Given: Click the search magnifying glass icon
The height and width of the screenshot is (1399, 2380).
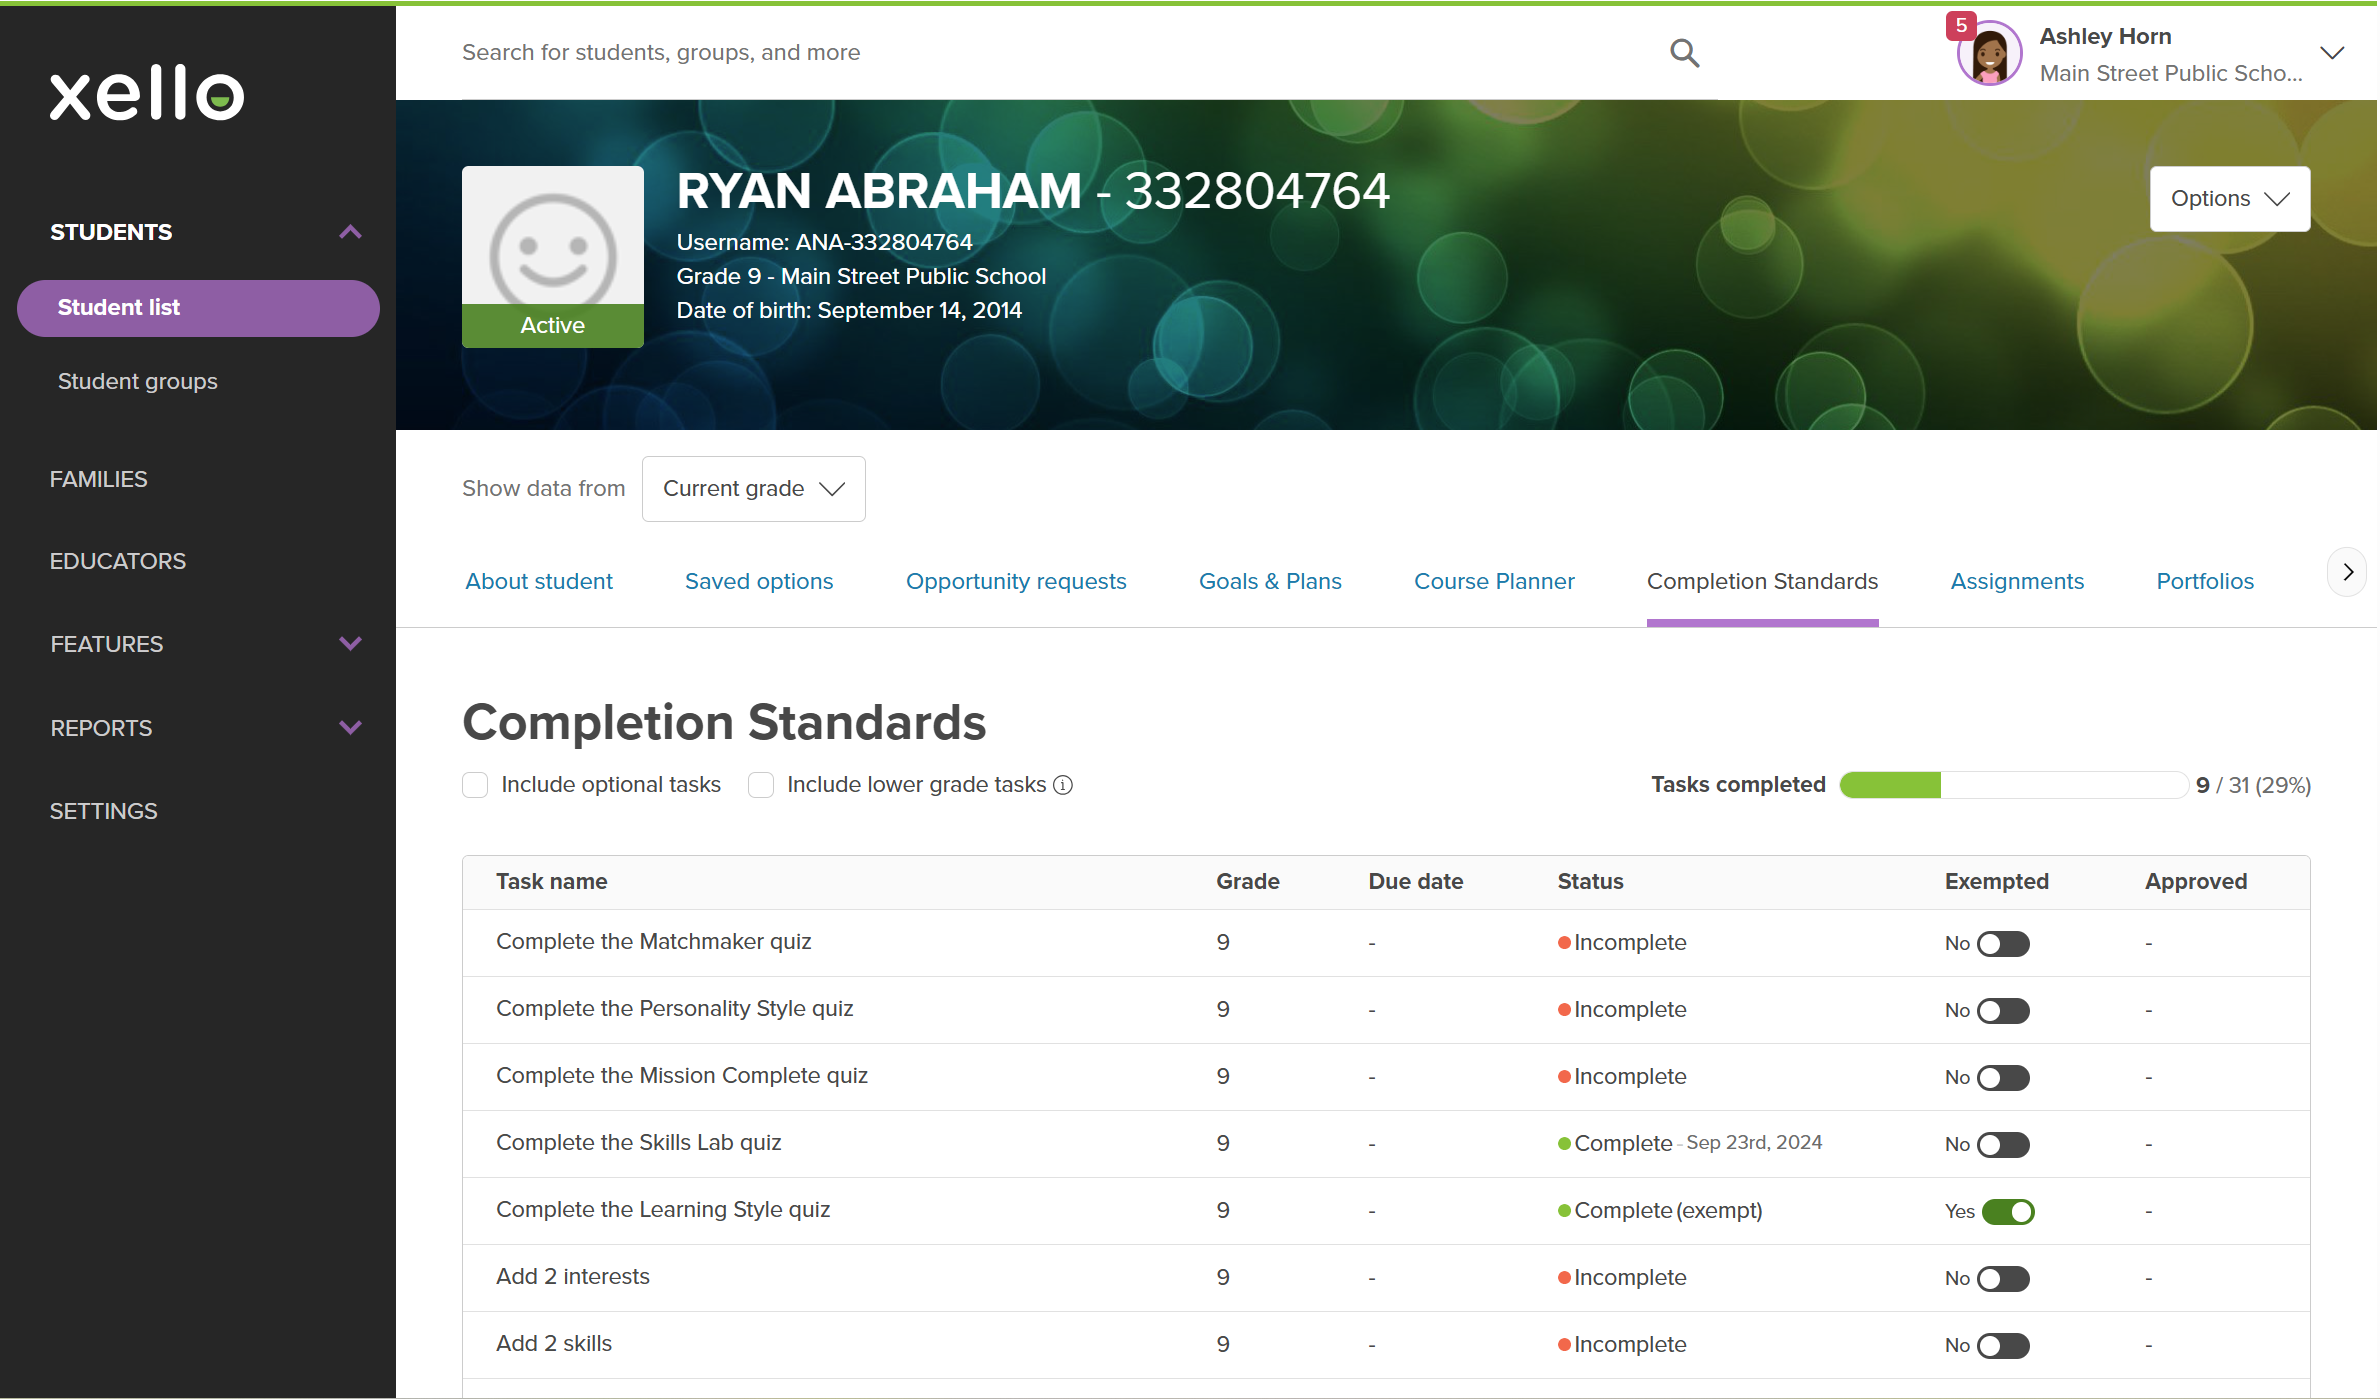Looking at the screenshot, I should click(1684, 52).
